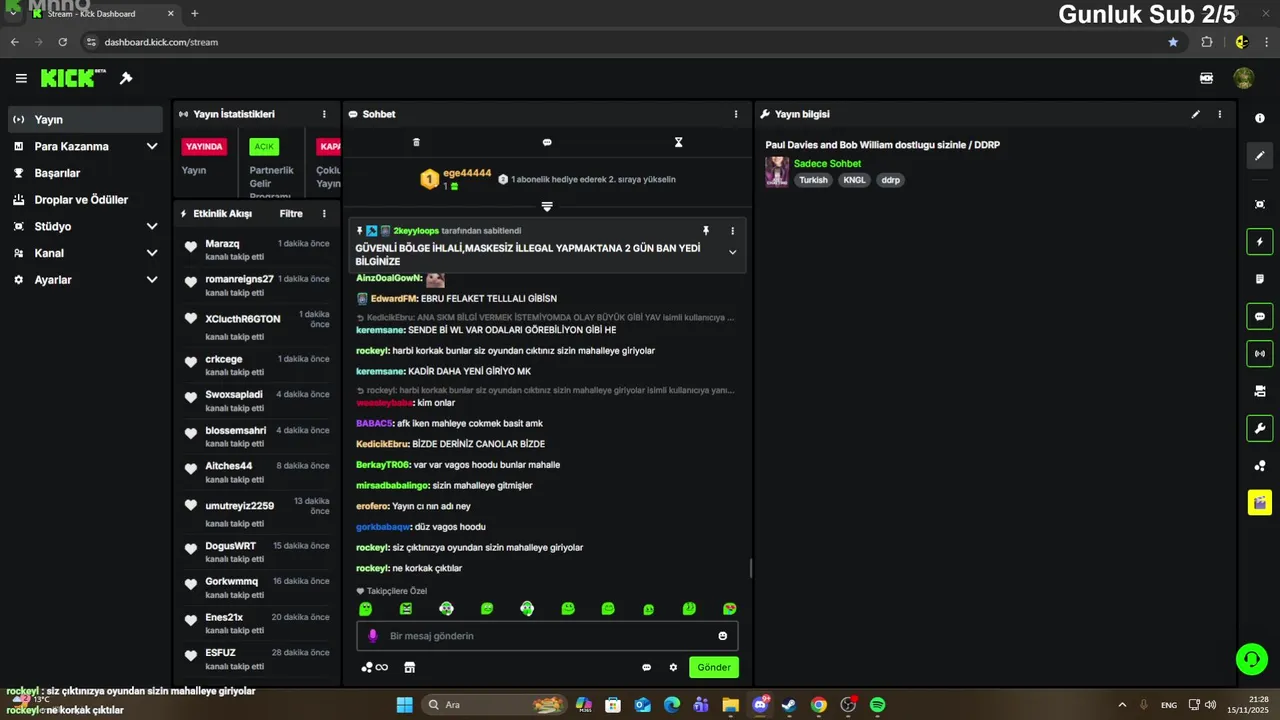Screen dimensions: 1280x720
Task: Click the Sadece Sohbet category link
Action: [827, 163]
